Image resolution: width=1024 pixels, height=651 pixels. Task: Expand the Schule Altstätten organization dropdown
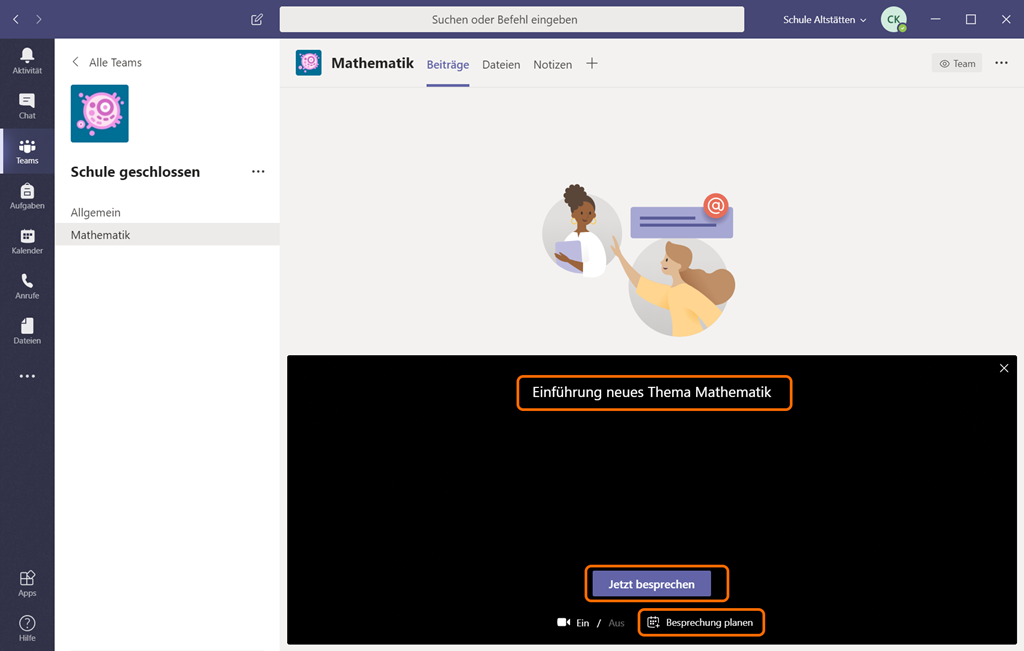click(825, 19)
